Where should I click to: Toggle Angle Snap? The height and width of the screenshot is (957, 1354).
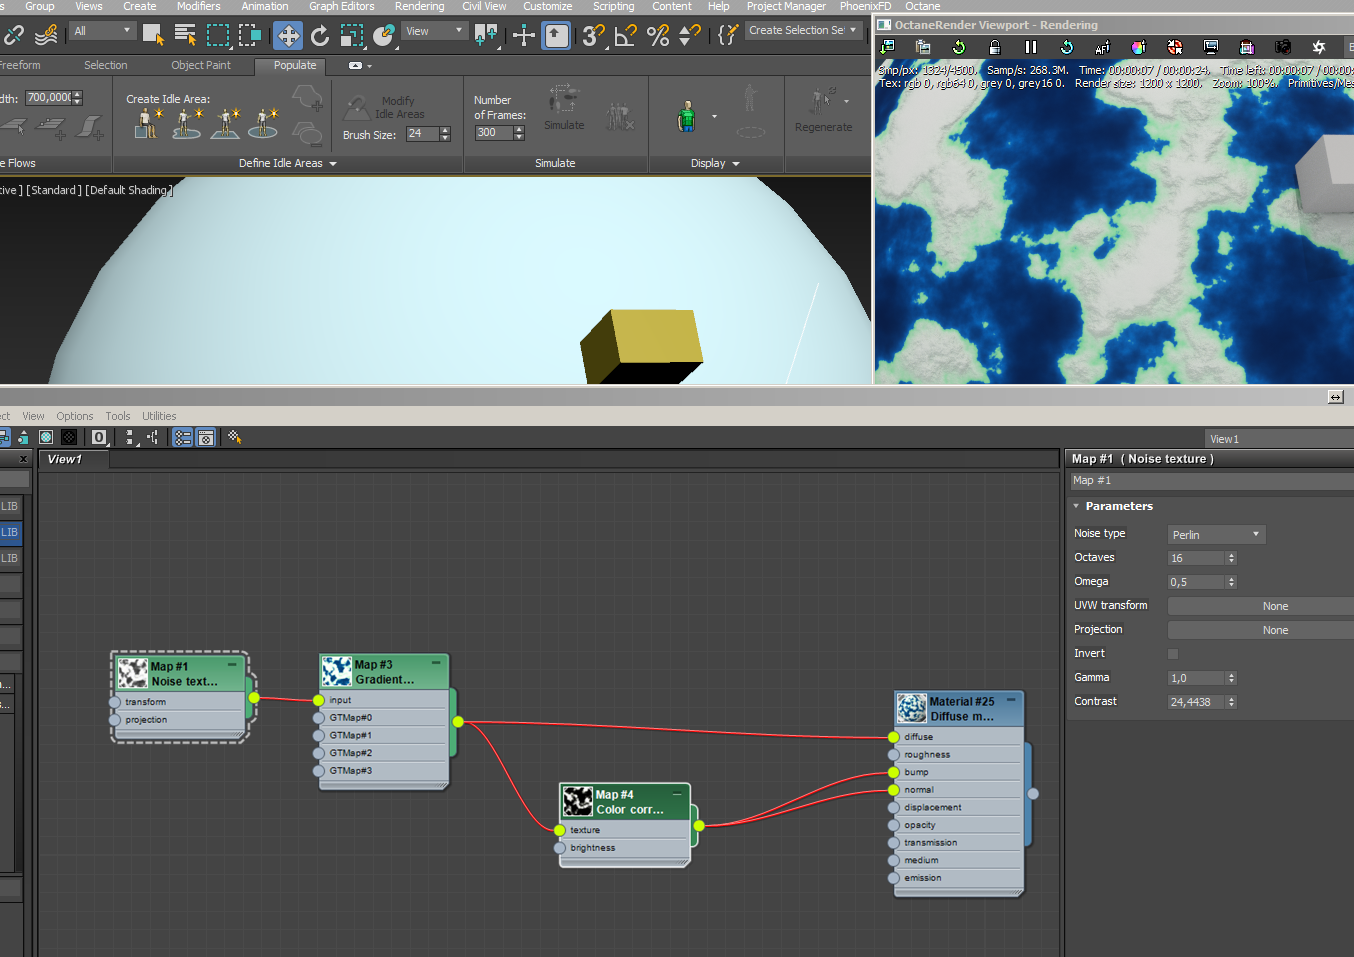click(626, 35)
